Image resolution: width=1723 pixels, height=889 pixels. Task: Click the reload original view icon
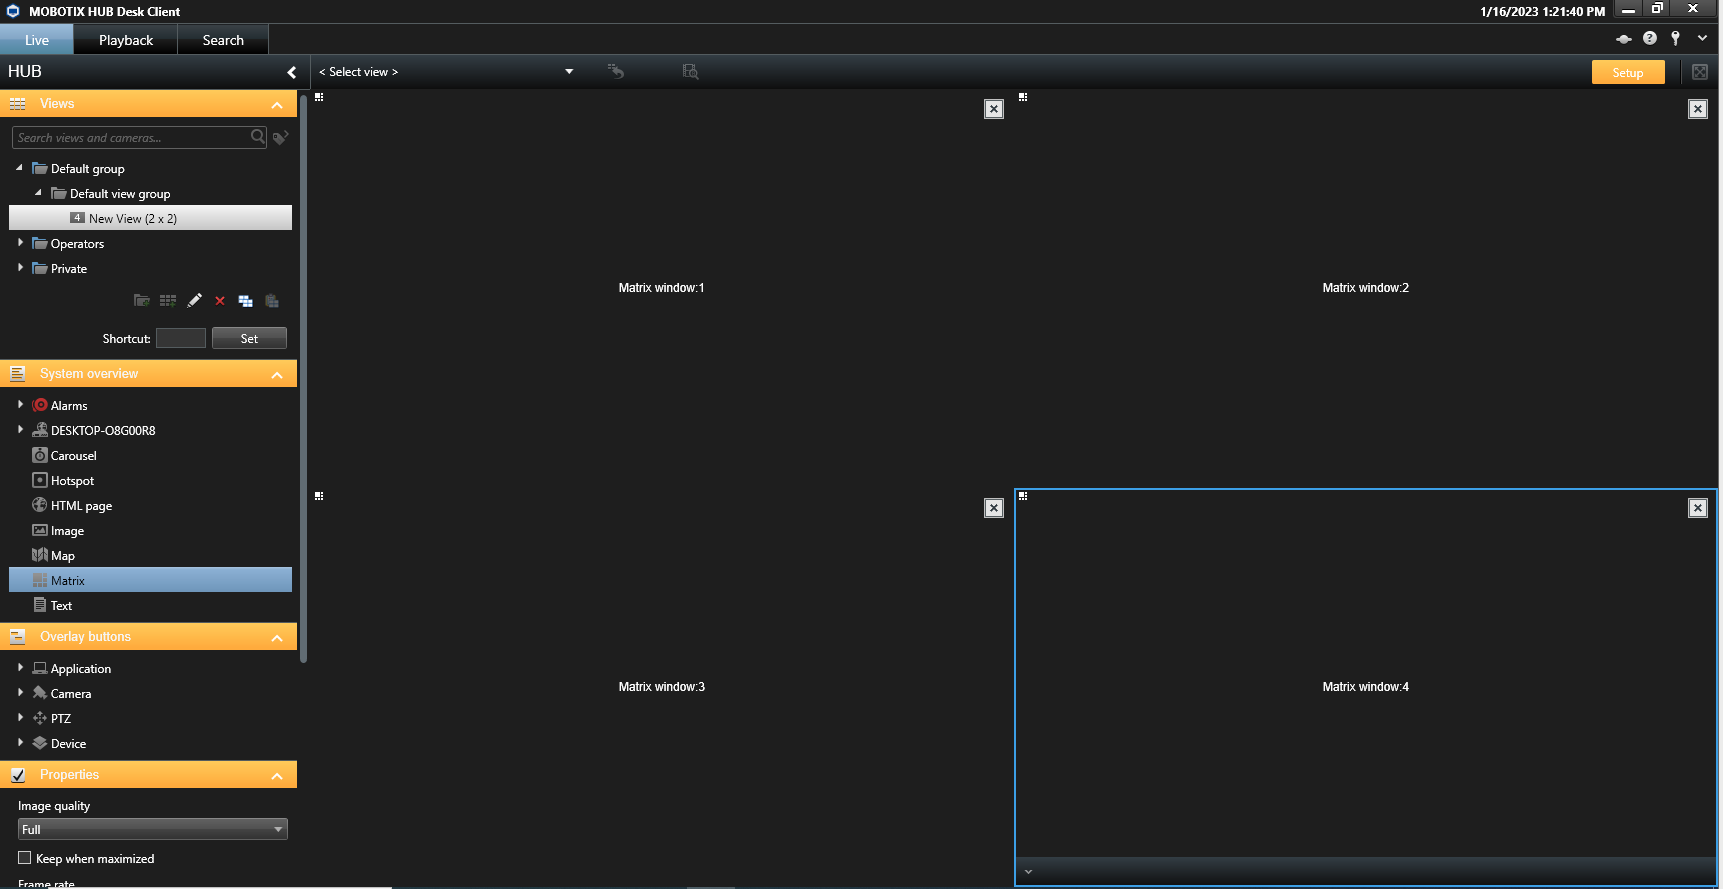click(616, 71)
